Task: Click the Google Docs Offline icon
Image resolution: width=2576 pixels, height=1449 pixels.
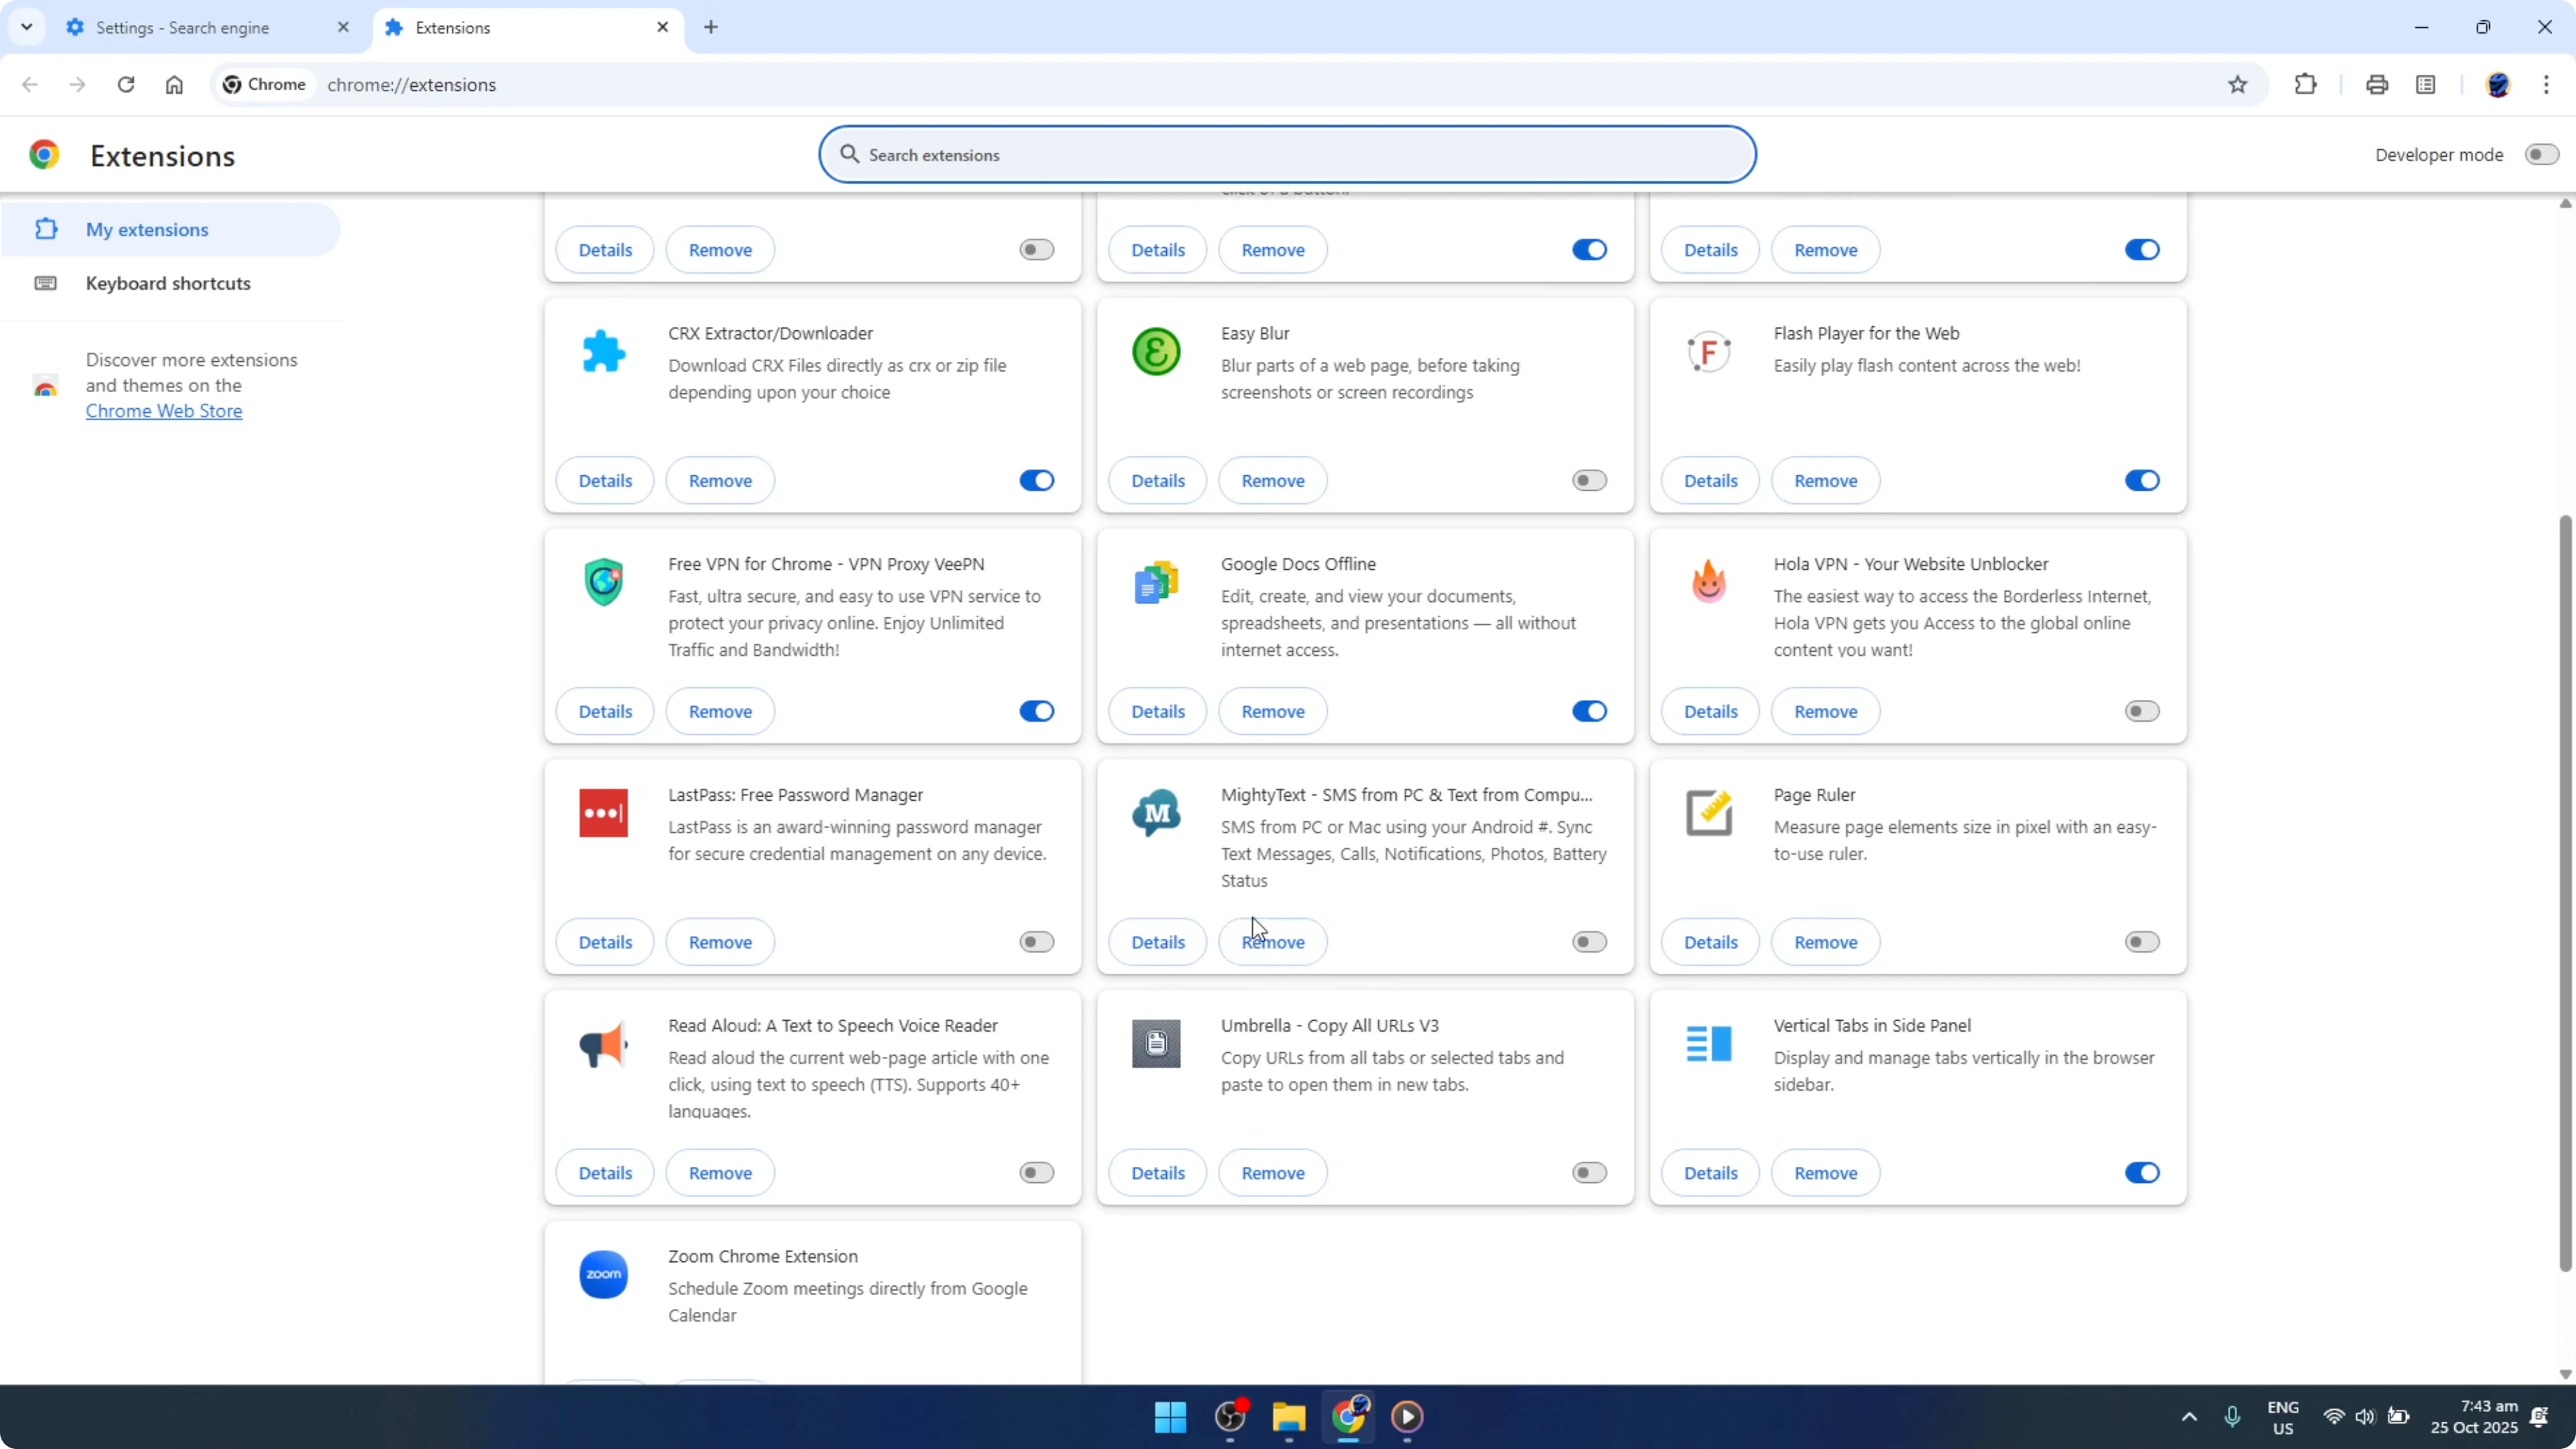Action: click(x=1156, y=582)
